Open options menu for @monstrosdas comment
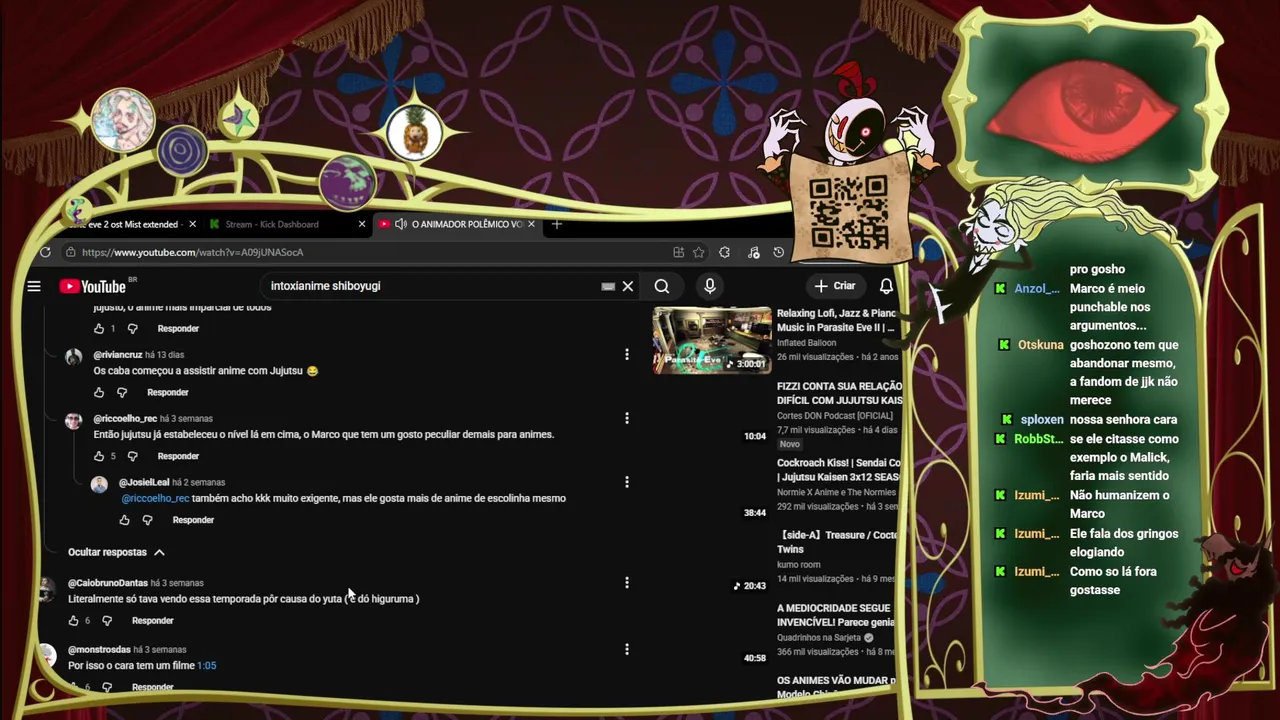 click(x=627, y=650)
